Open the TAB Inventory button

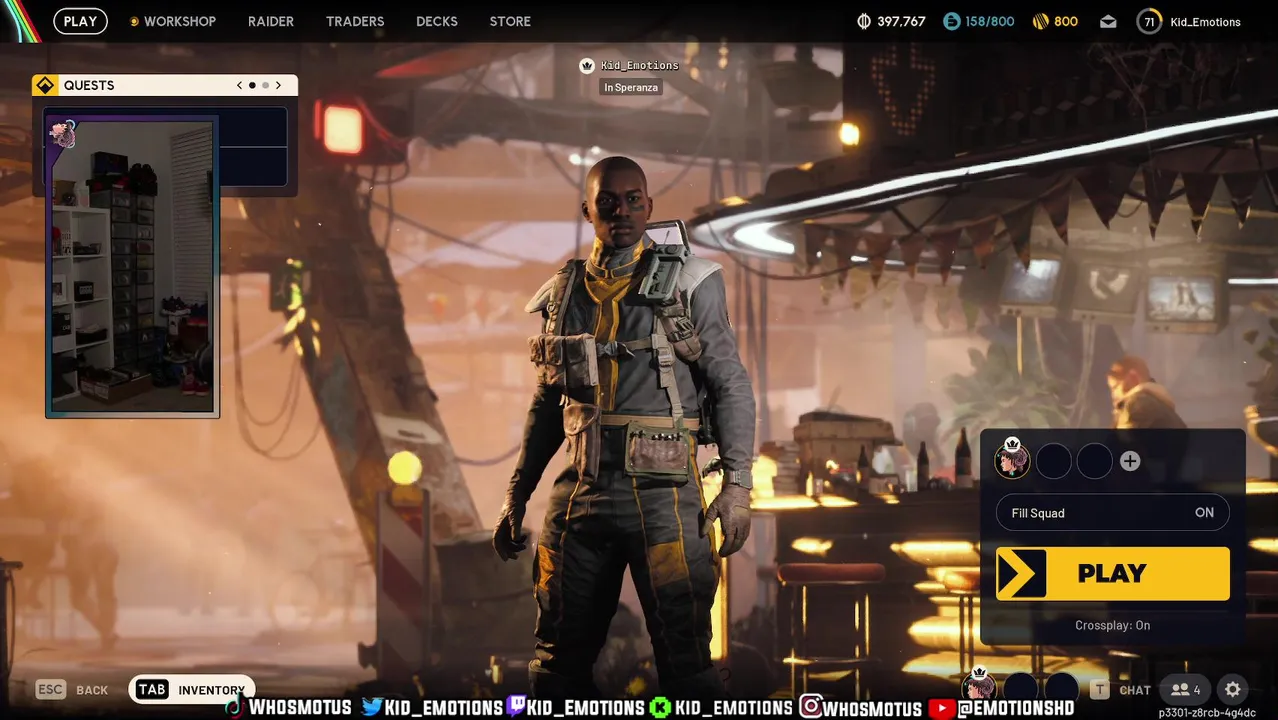(x=192, y=690)
